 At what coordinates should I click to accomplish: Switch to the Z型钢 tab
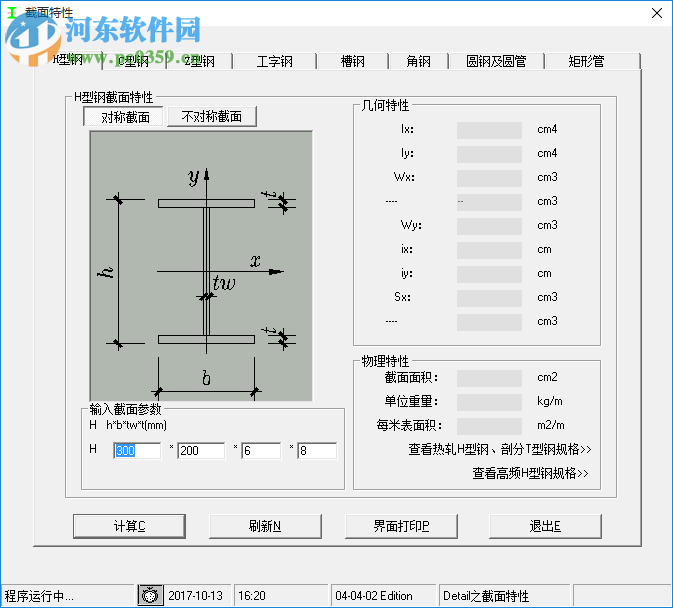pos(200,61)
